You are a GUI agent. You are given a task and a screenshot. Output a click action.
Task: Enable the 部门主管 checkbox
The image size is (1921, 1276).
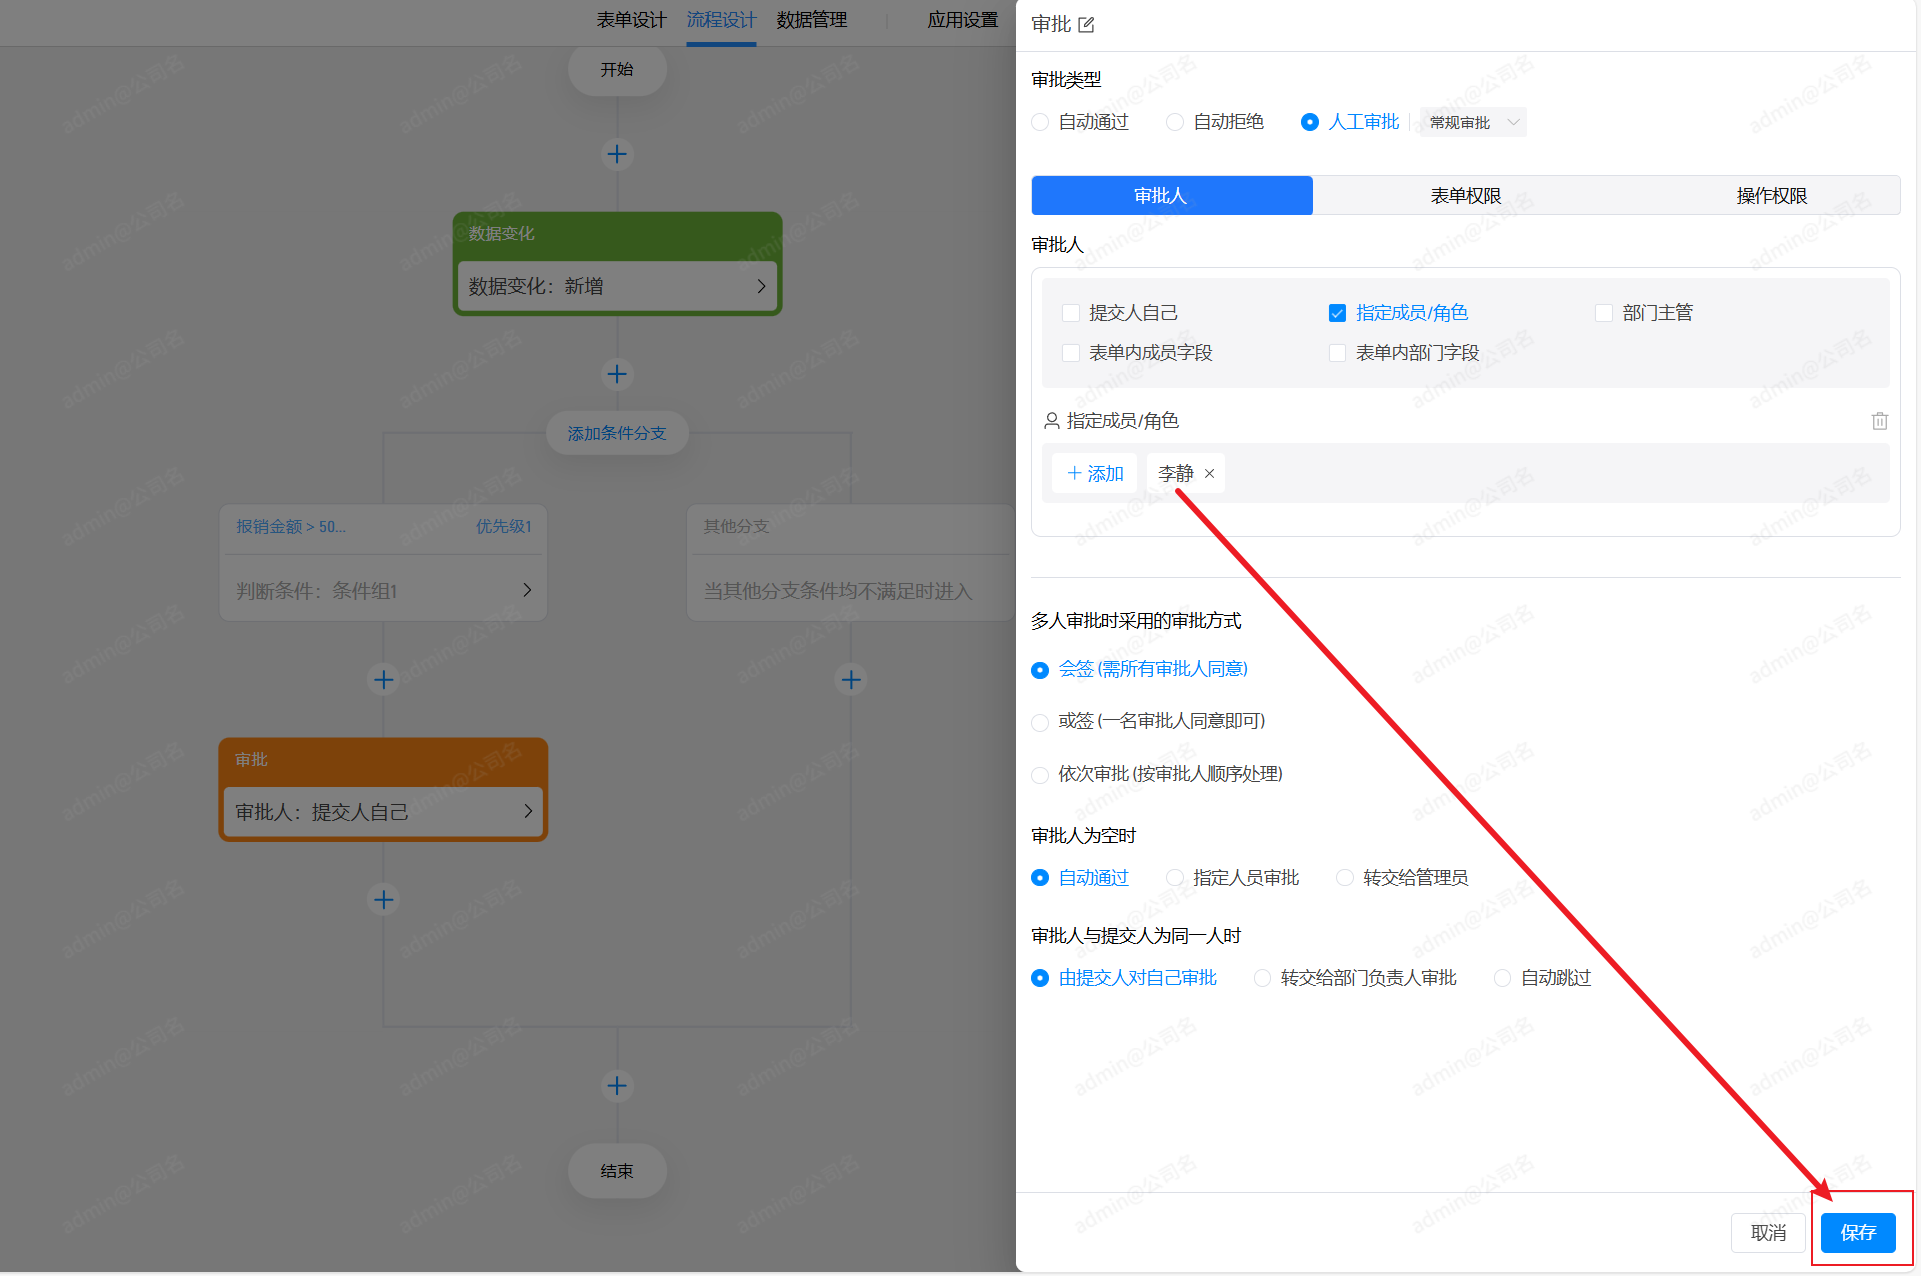point(1604,313)
